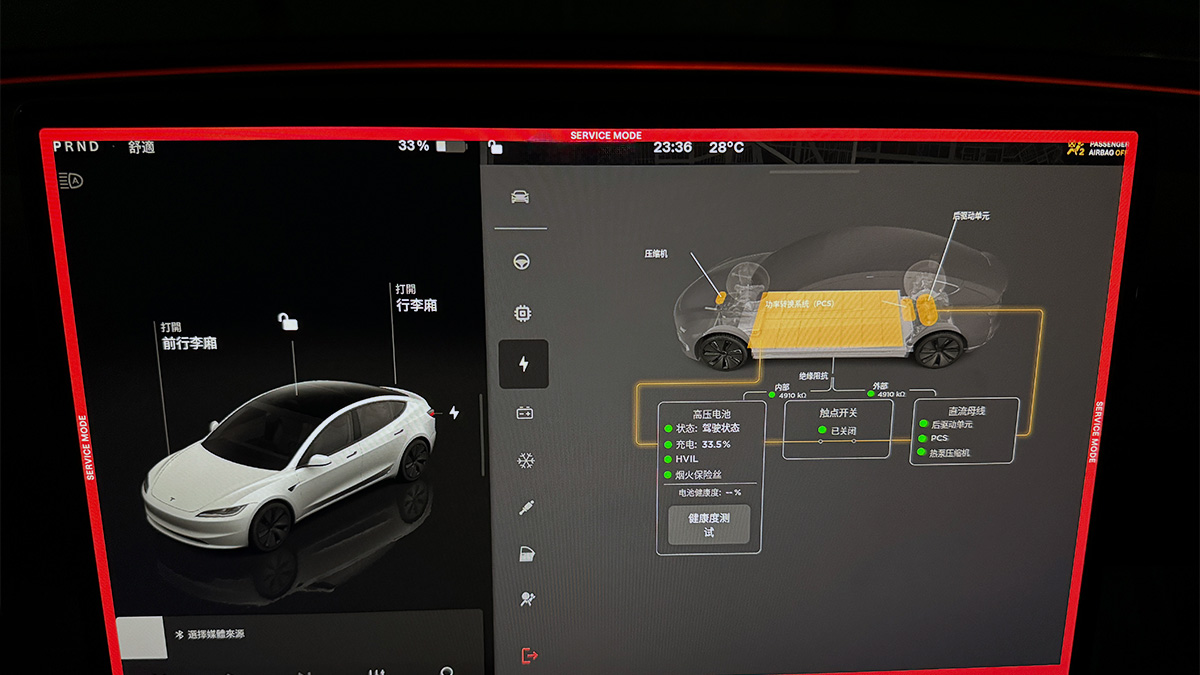Open the thermal snowflake sidebar section

point(525,461)
